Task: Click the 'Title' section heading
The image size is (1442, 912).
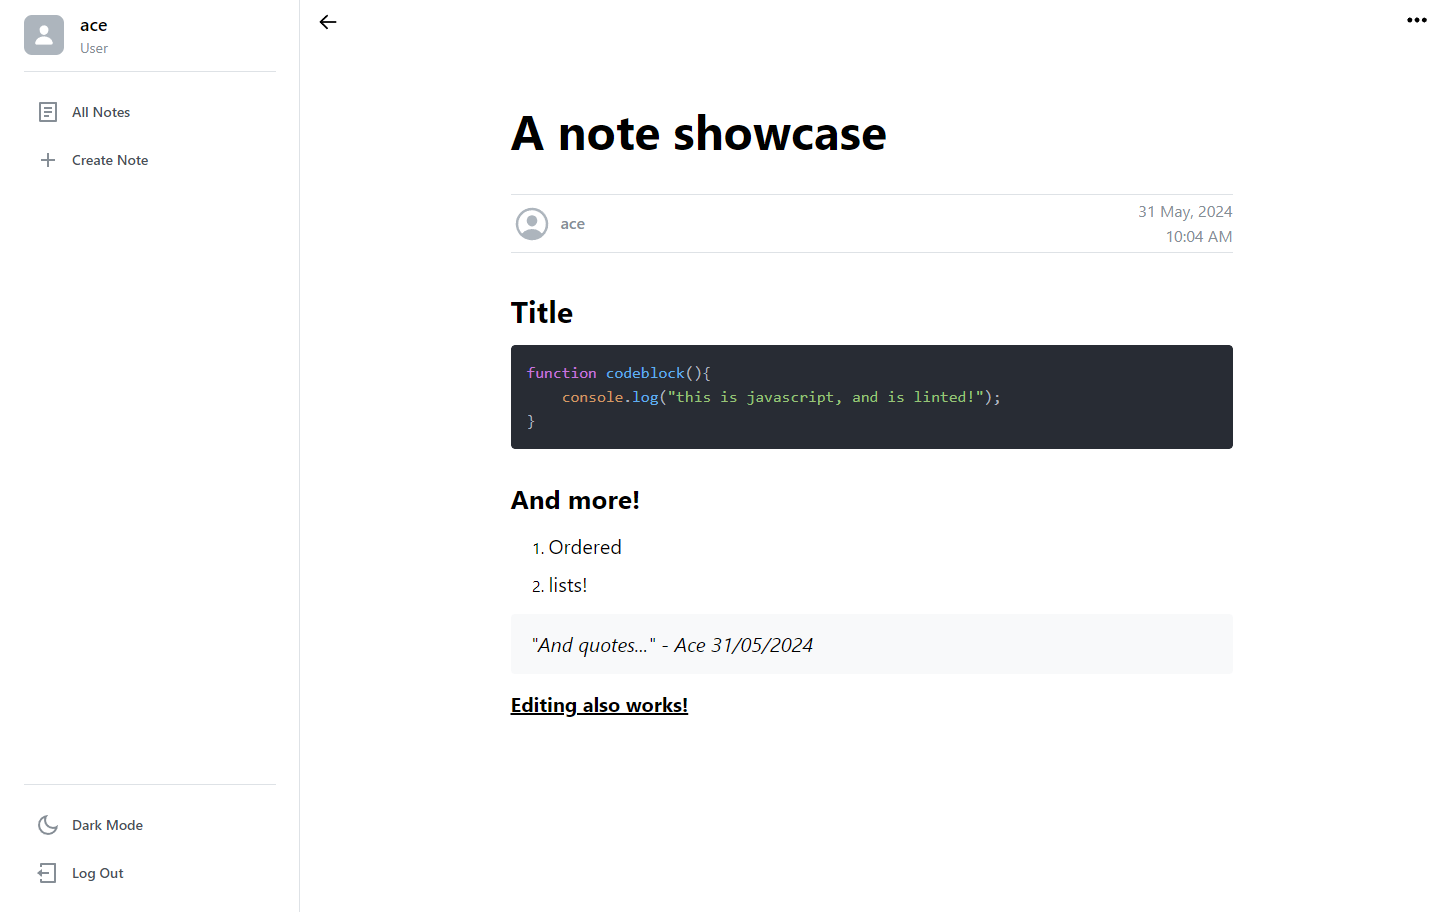Action: pos(541,312)
